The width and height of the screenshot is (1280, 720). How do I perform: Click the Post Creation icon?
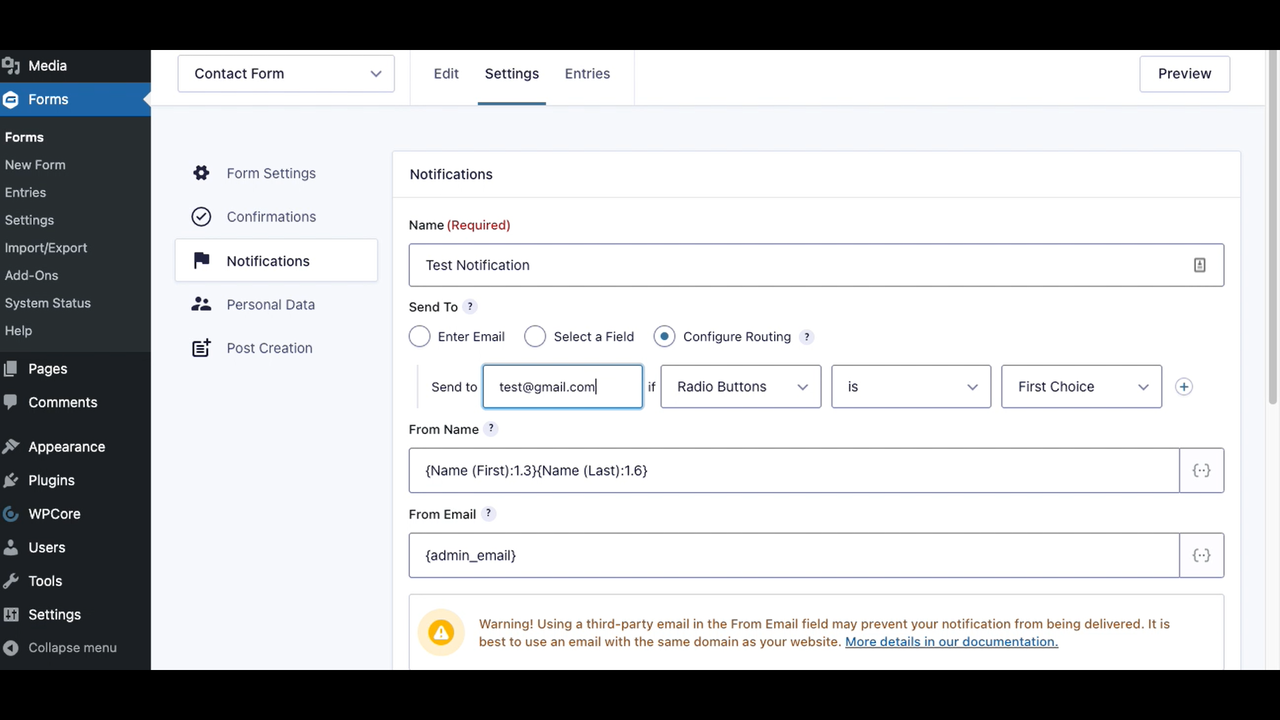(201, 347)
